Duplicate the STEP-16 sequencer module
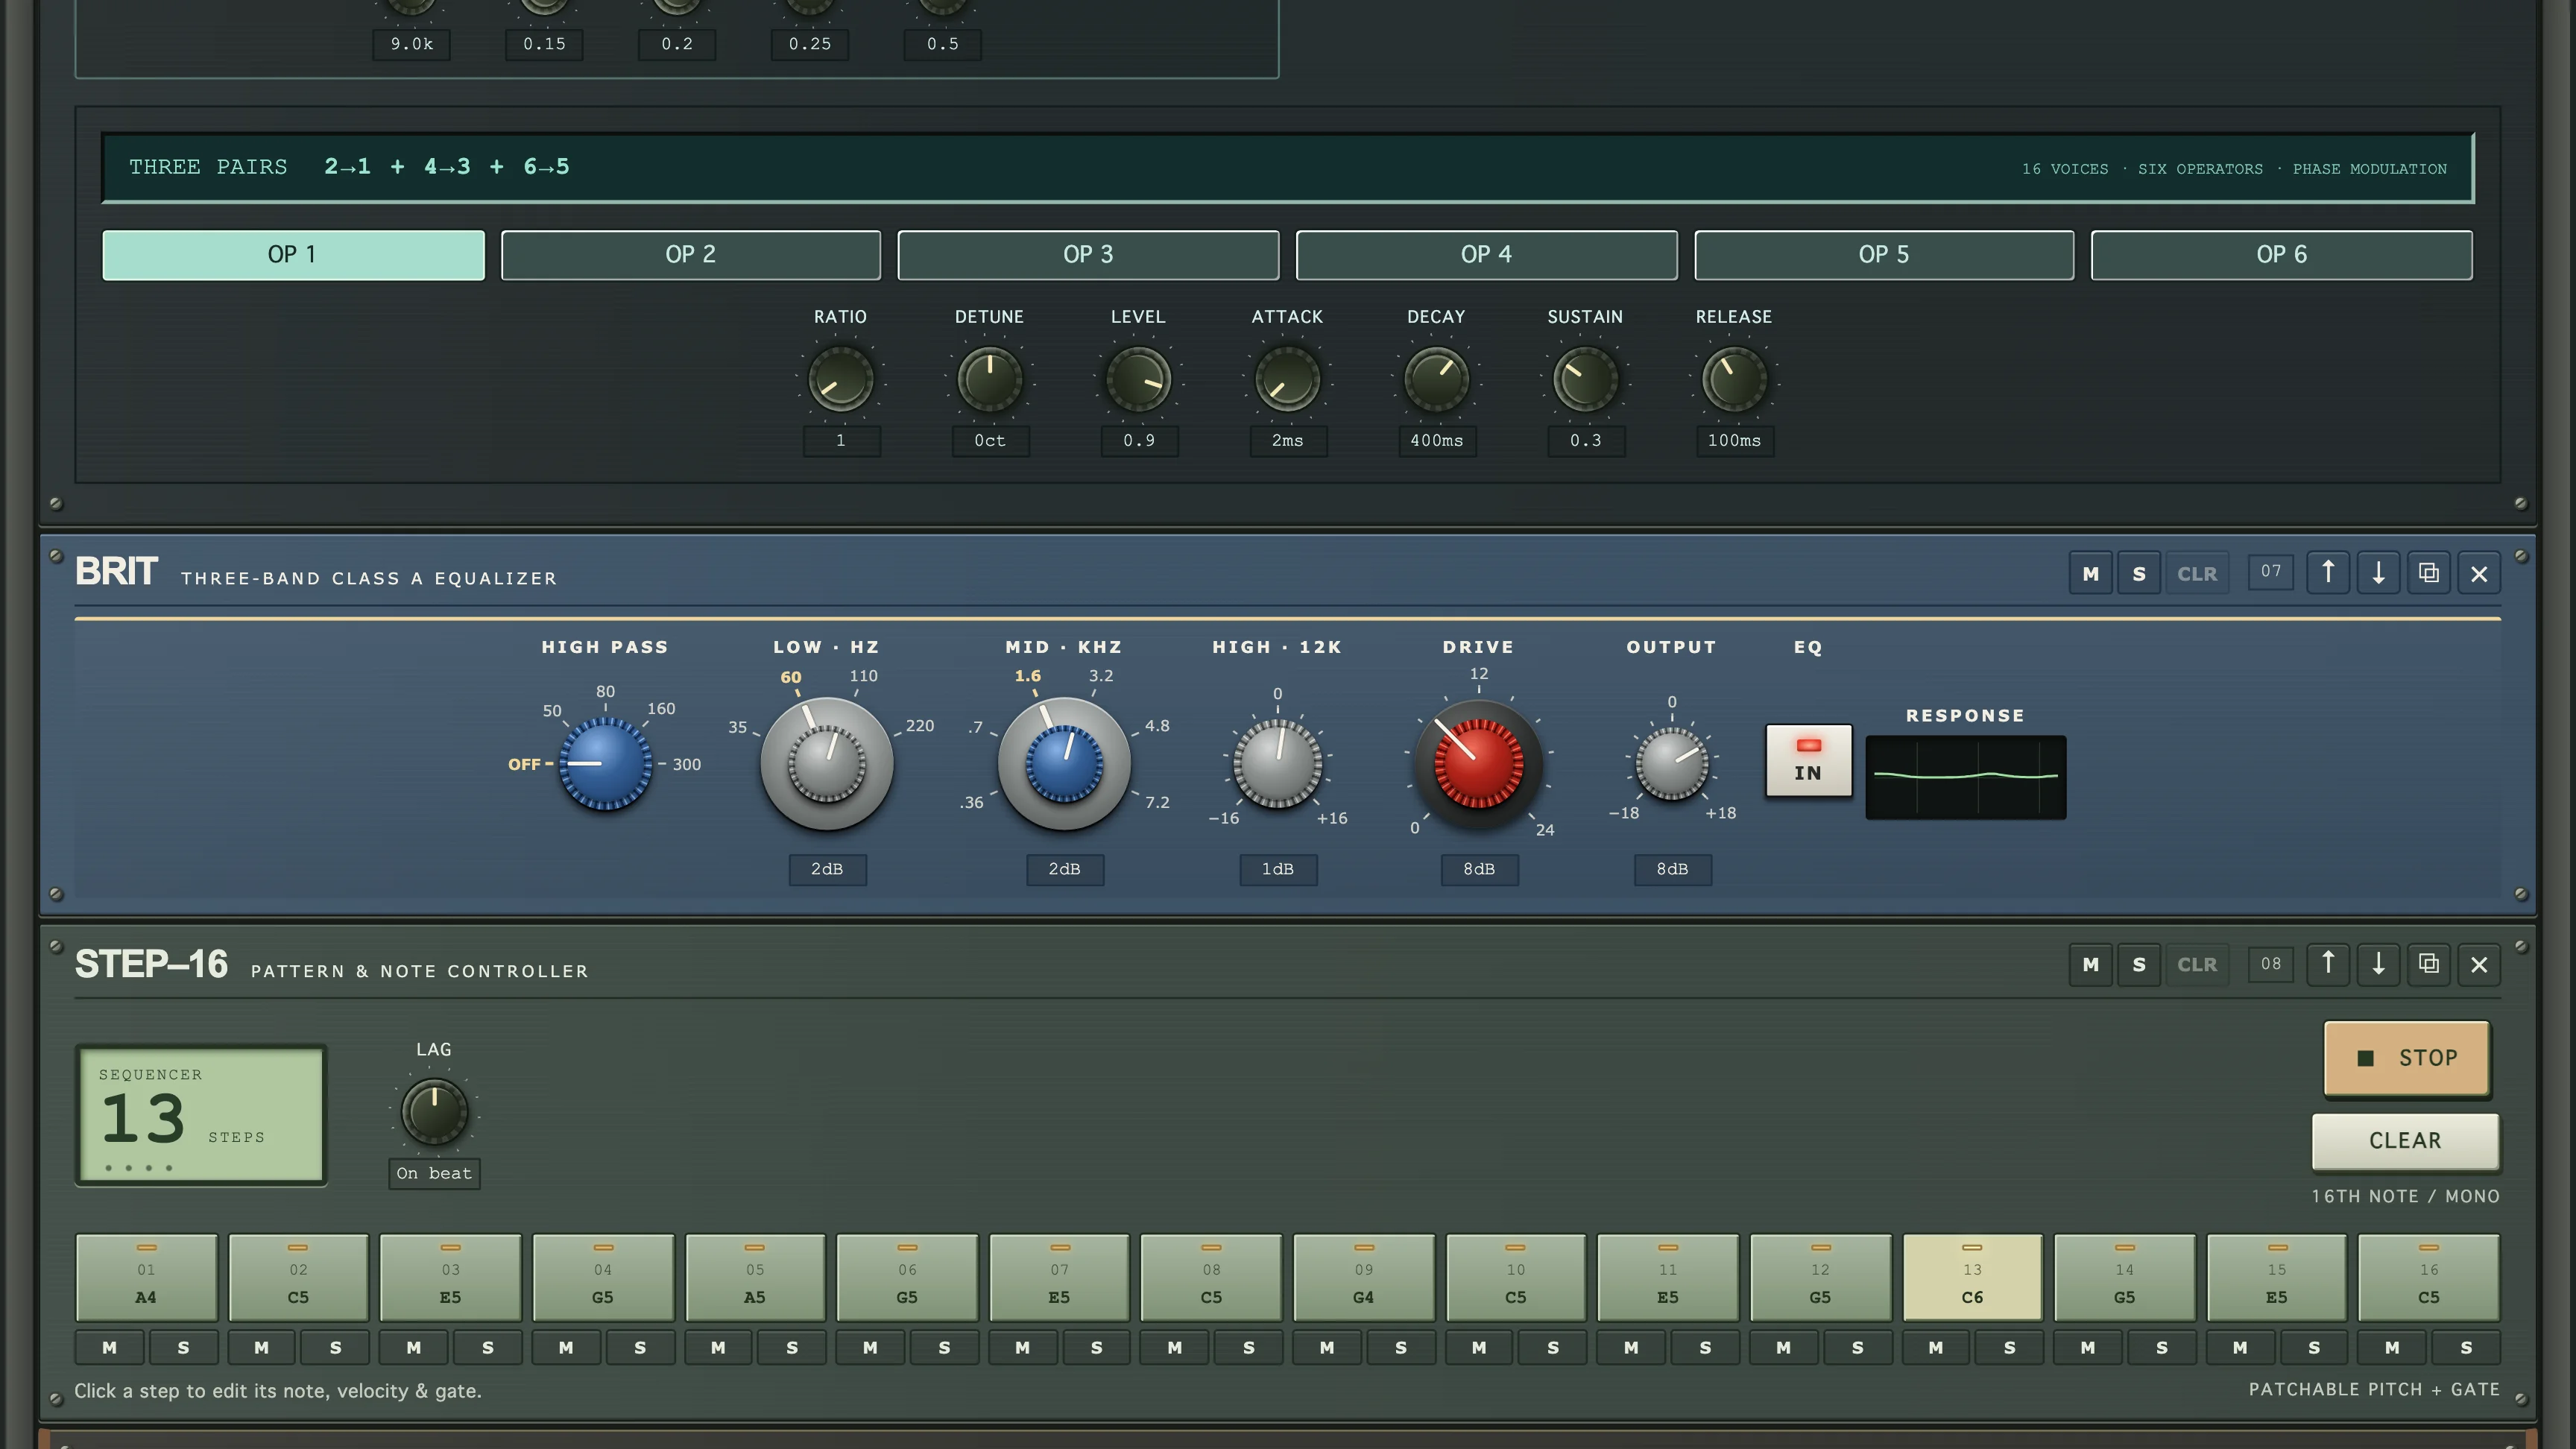This screenshot has width=2576, height=1449. (x=2428, y=964)
